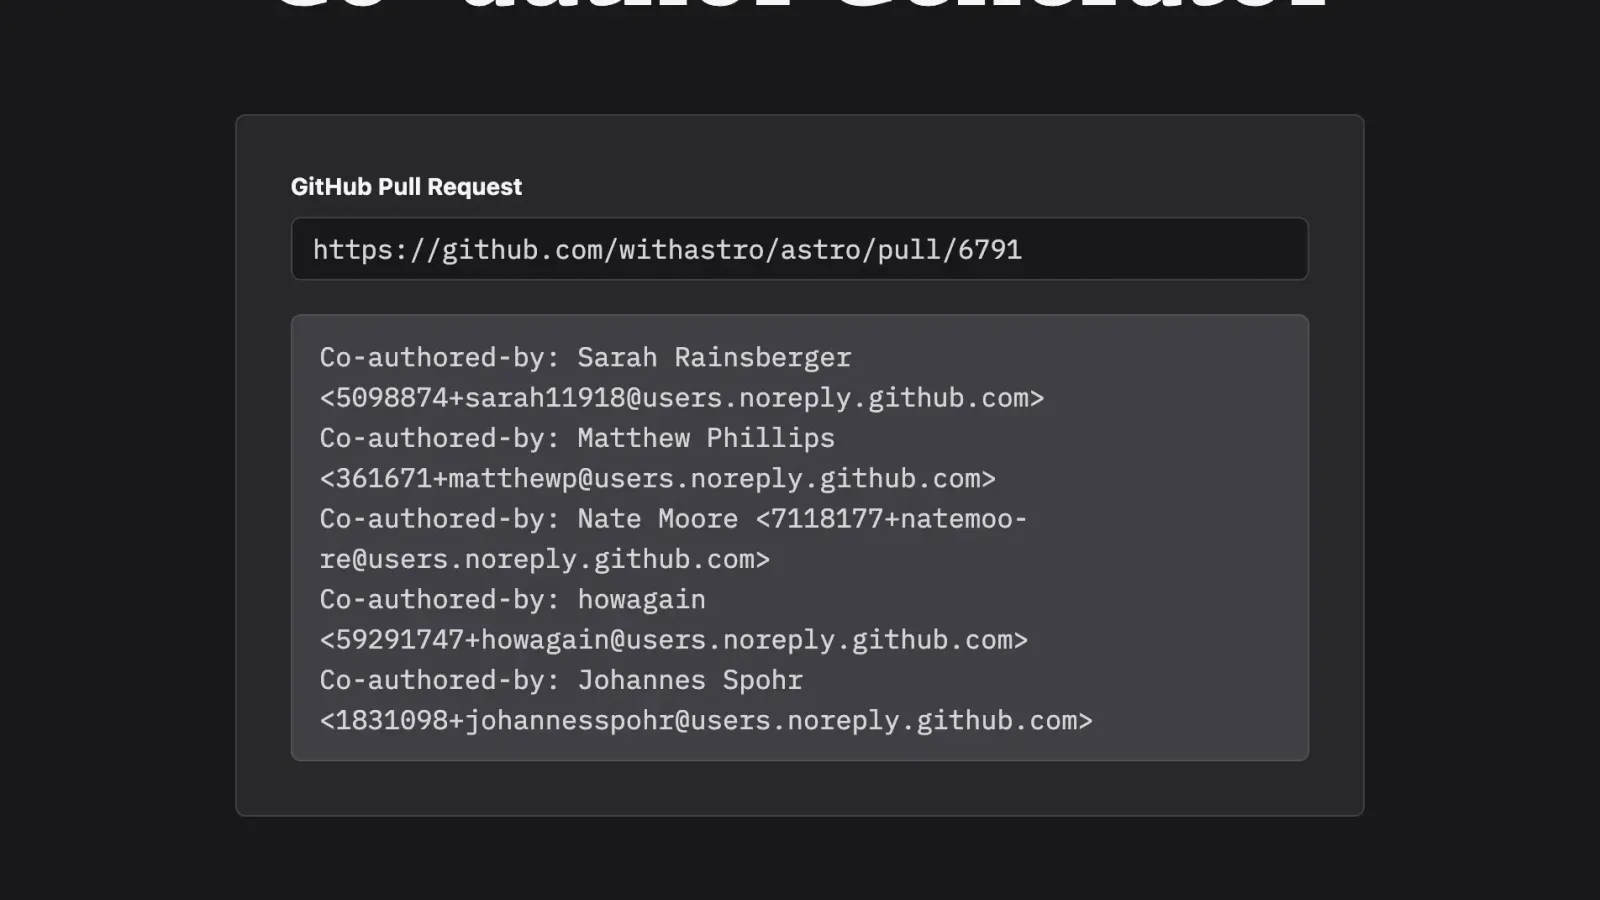Click "Co-authored-by:" before Johannes Spohr

439,680
